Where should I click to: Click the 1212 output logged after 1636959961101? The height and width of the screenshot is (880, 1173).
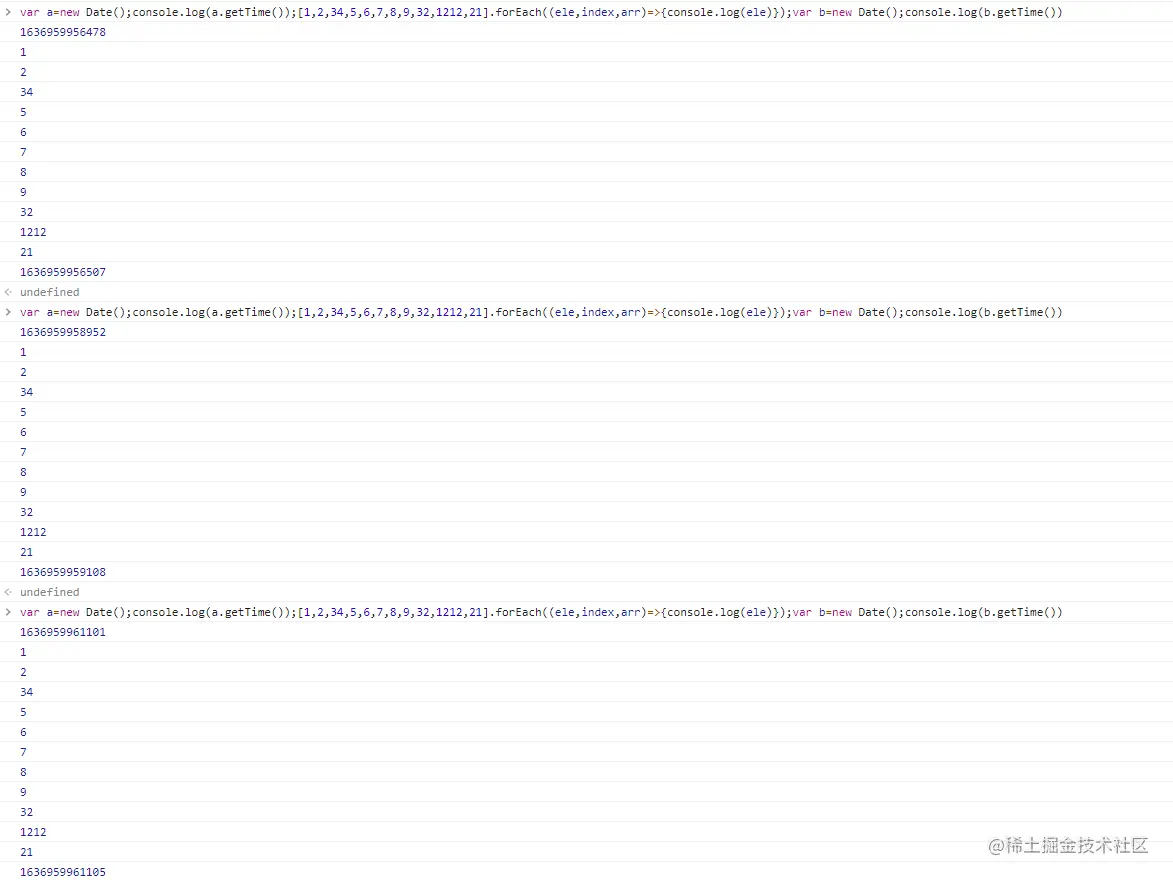[x=33, y=832]
